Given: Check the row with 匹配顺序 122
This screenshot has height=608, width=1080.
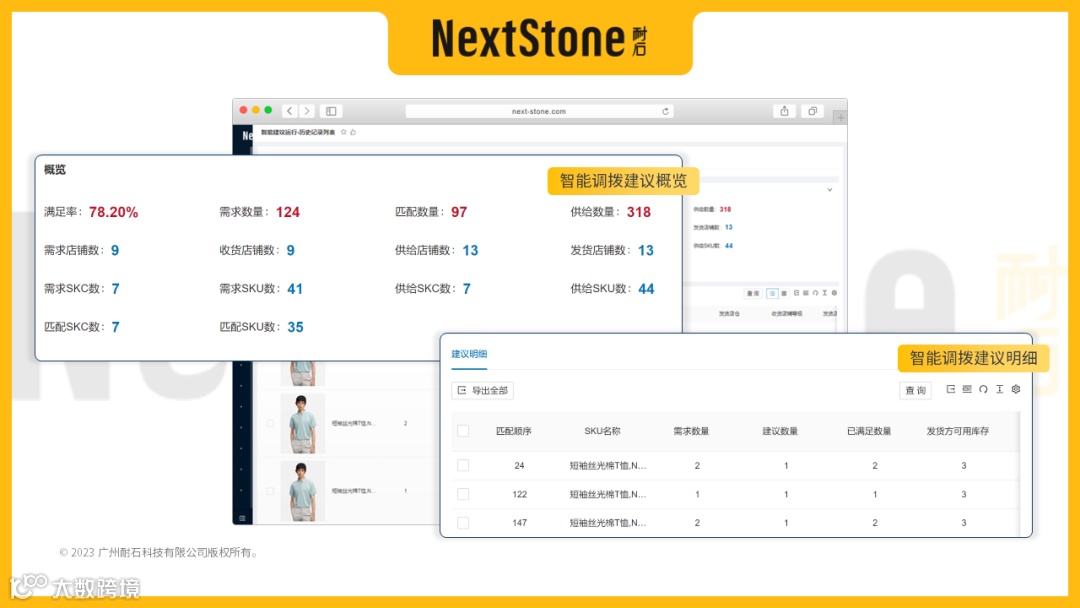Looking at the screenshot, I should click(x=464, y=494).
